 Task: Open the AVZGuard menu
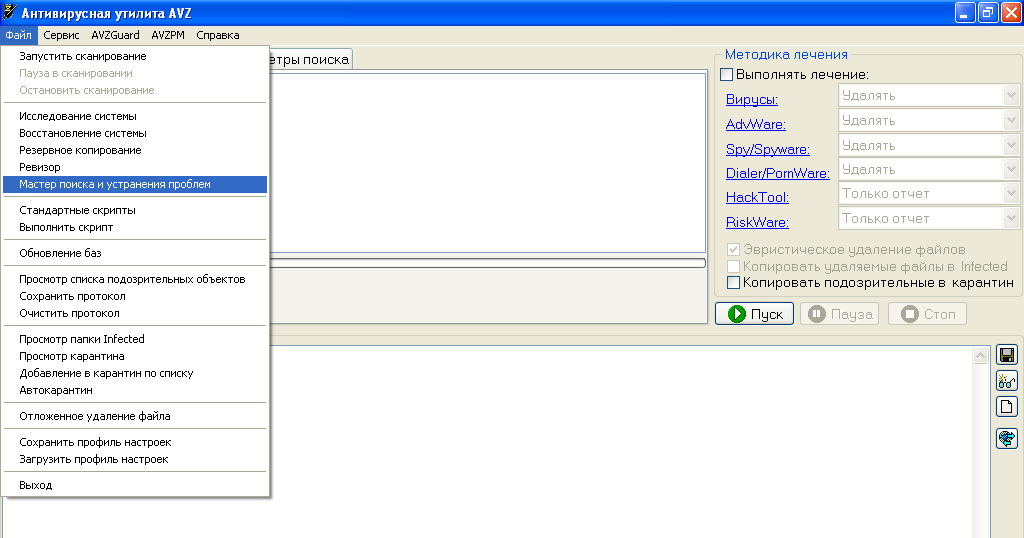[116, 35]
